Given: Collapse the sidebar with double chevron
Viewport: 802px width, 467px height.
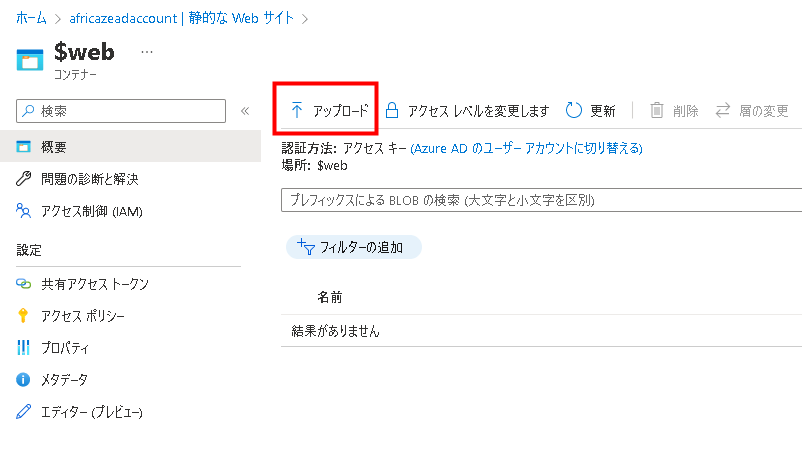Looking at the screenshot, I should [245, 111].
